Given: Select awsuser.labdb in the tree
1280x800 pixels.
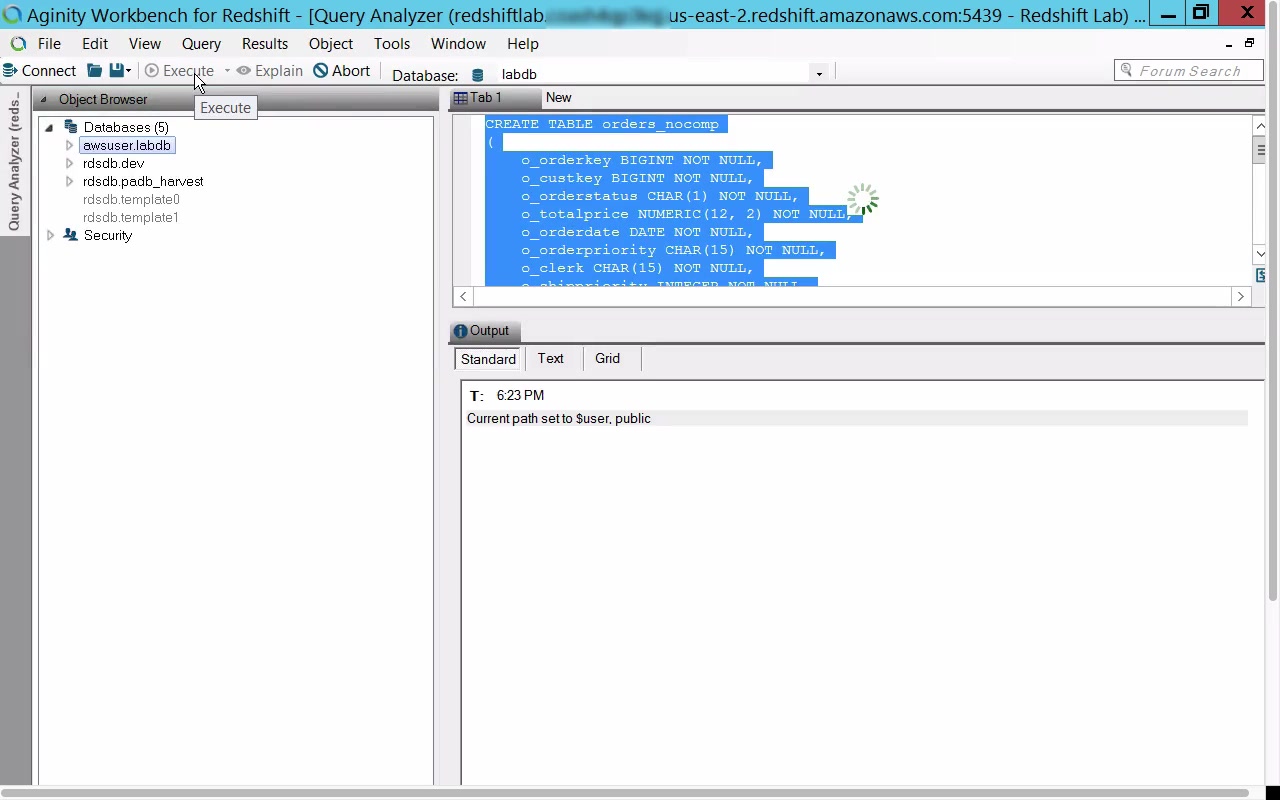Looking at the screenshot, I should [127, 146].
